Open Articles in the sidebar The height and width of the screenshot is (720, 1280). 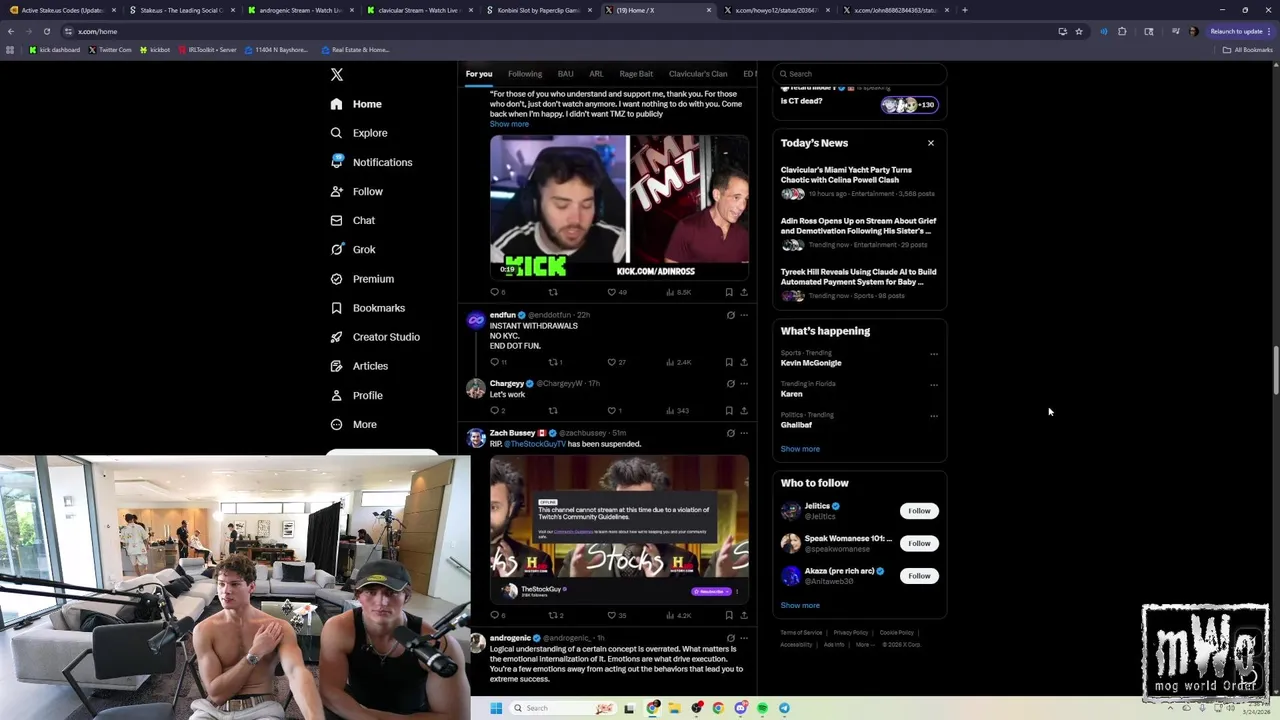coord(359,366)
